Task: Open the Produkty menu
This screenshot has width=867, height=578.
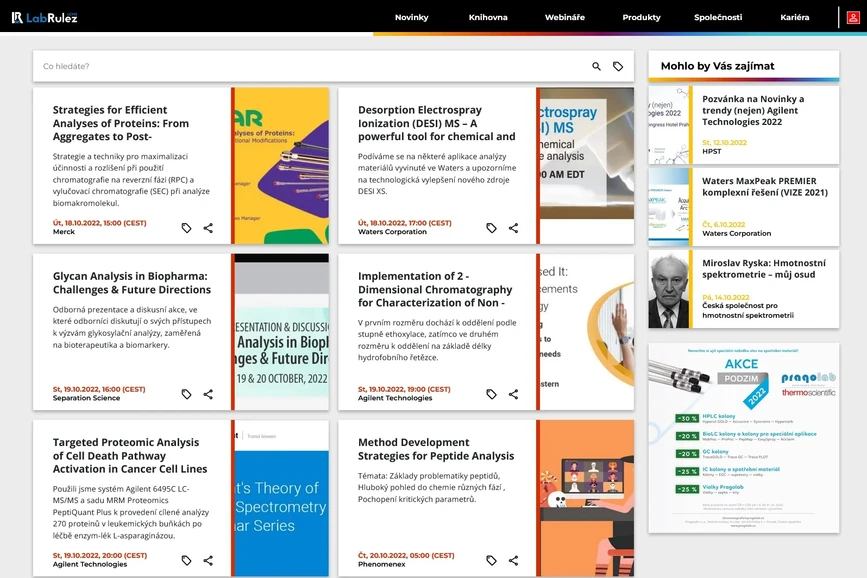Action: coord(641,17)
